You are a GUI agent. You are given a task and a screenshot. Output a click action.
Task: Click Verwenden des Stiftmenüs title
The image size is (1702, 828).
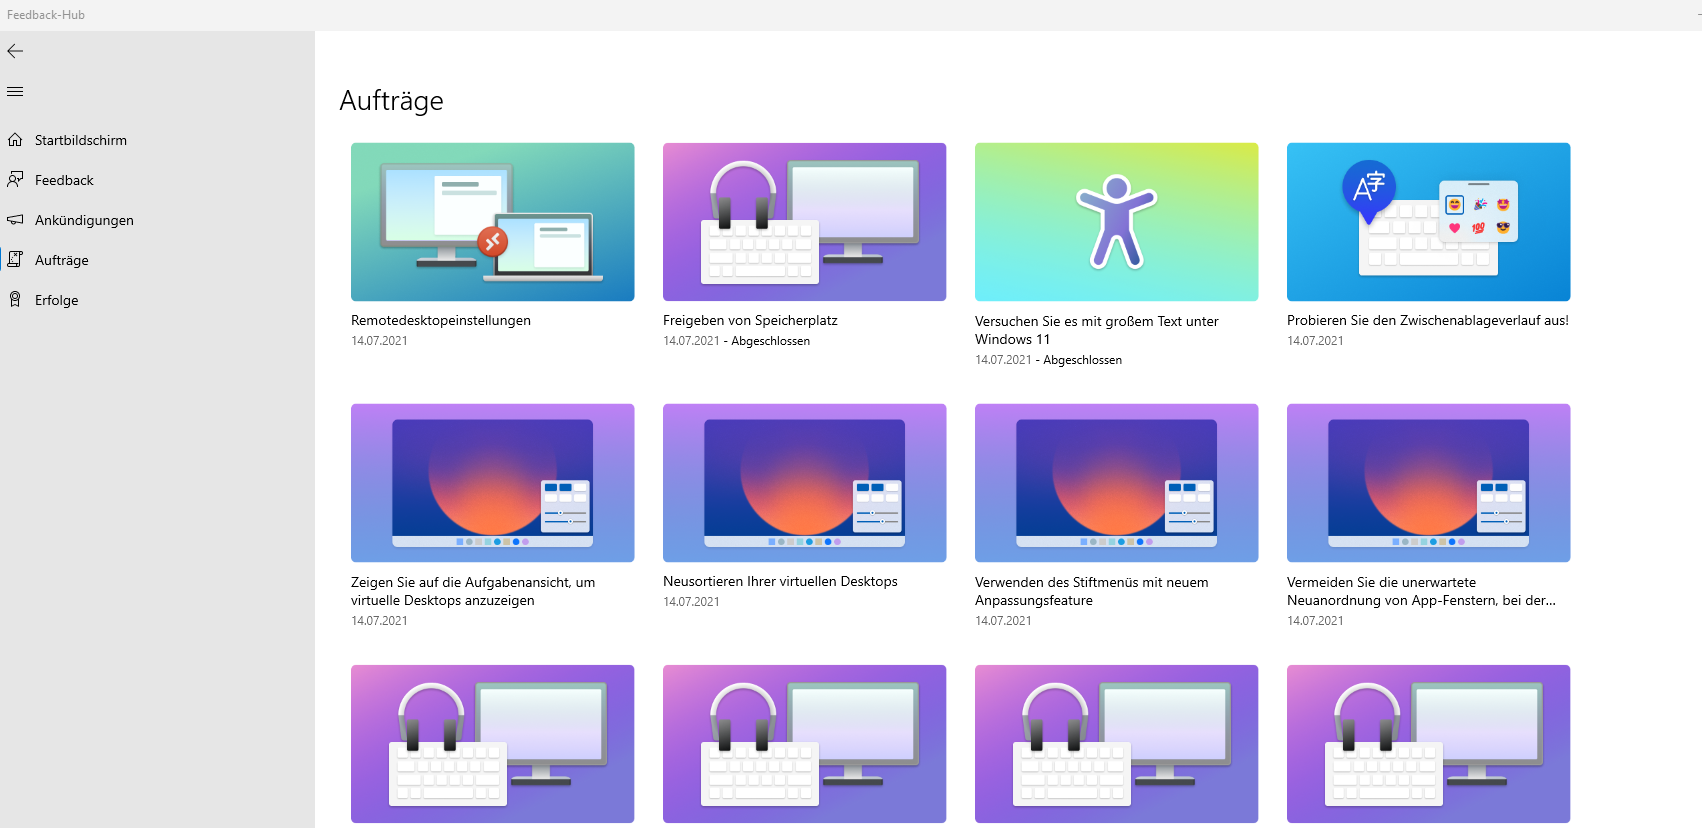1092,591
